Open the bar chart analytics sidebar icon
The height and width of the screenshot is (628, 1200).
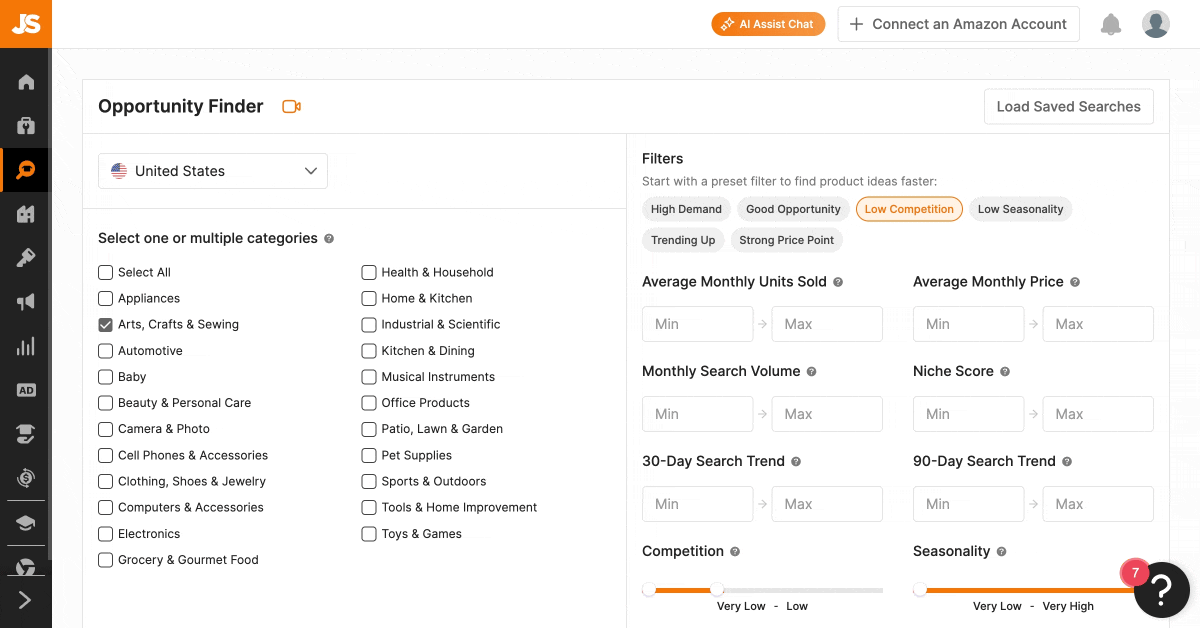click(26, 346)
